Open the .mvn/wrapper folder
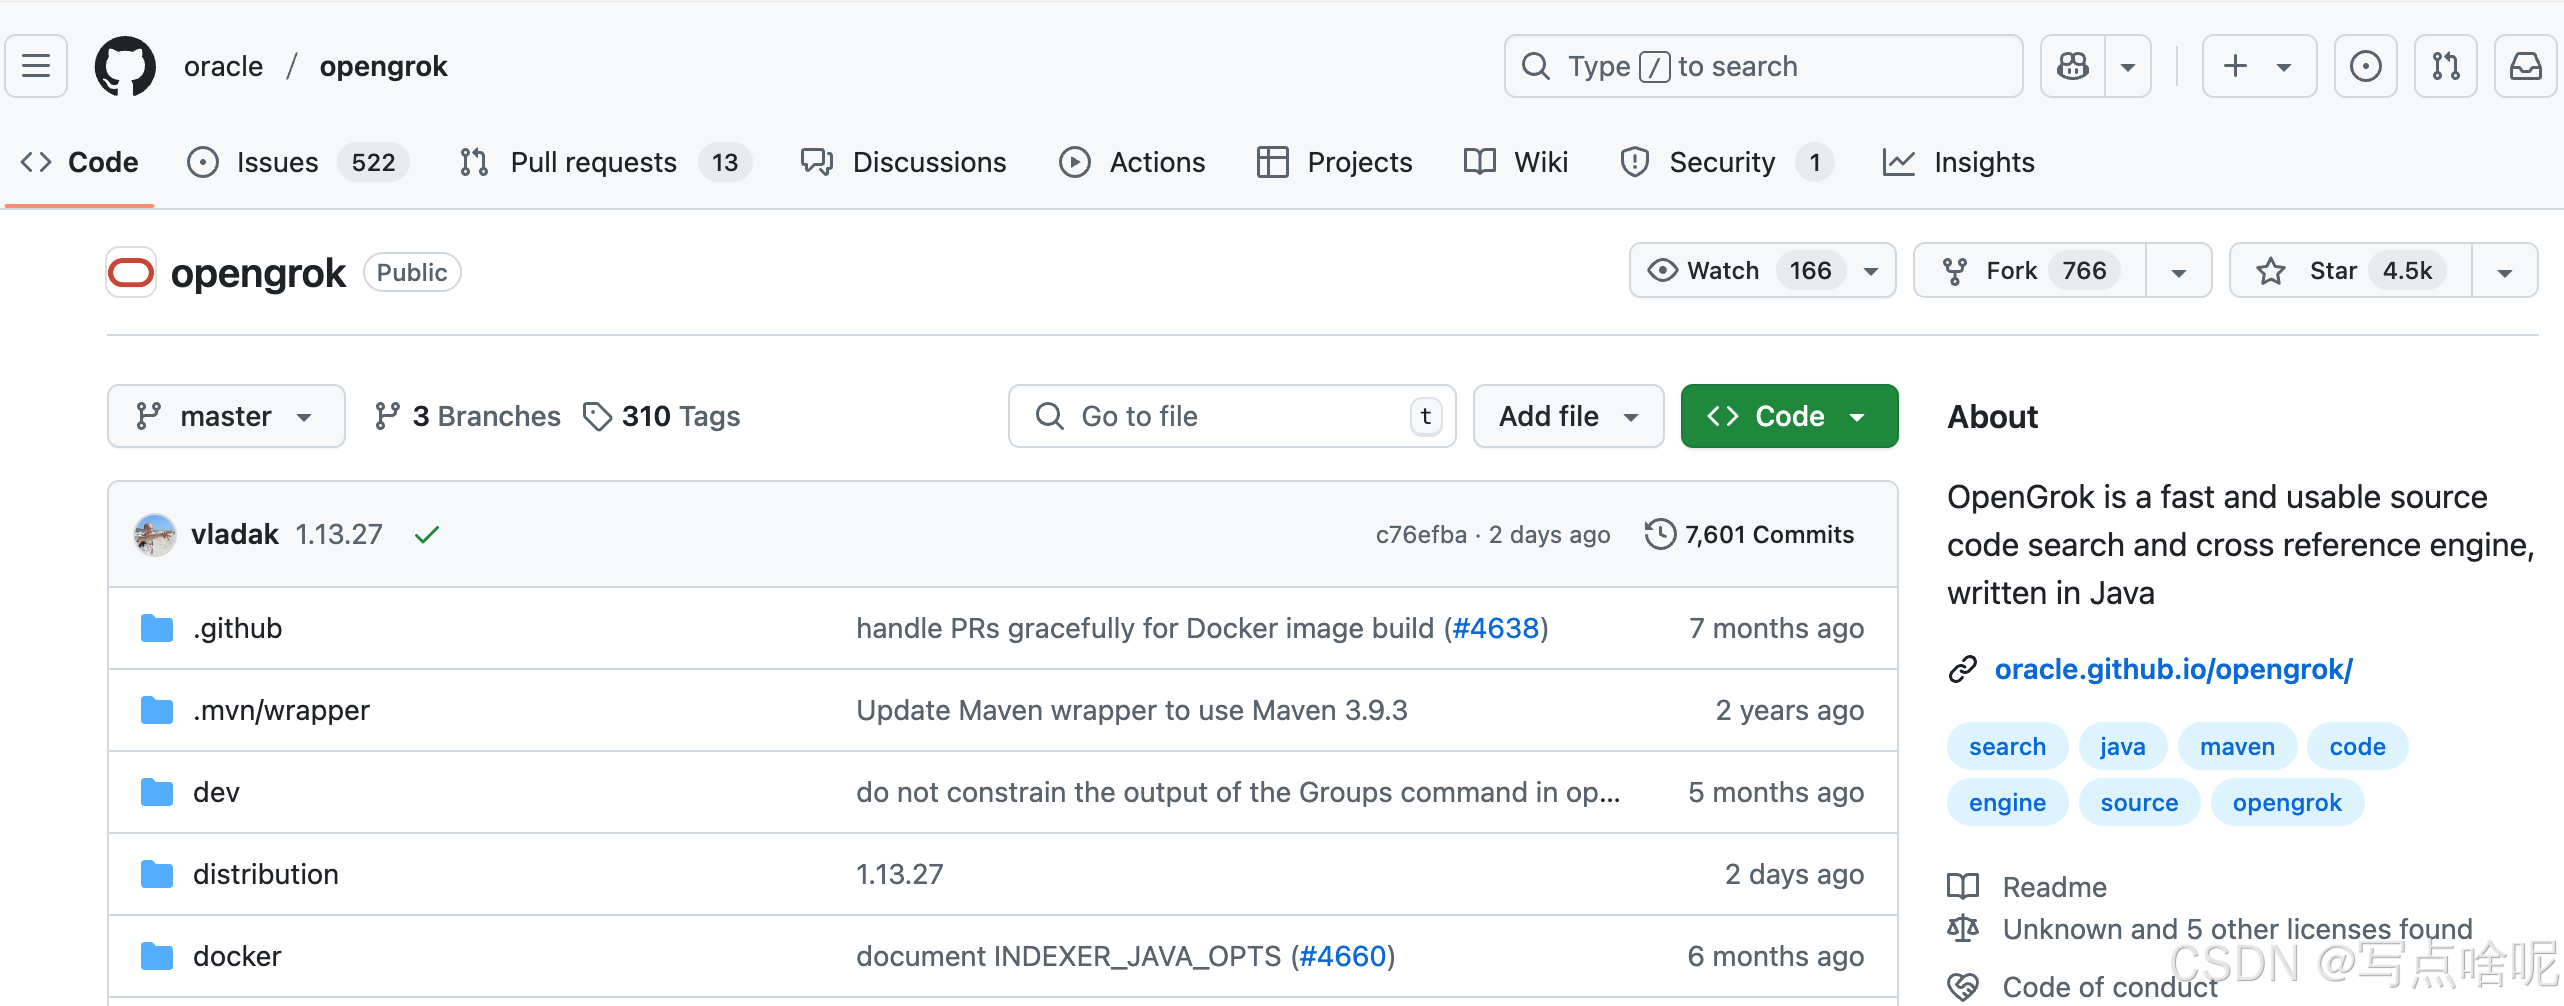 pos(281,710)
